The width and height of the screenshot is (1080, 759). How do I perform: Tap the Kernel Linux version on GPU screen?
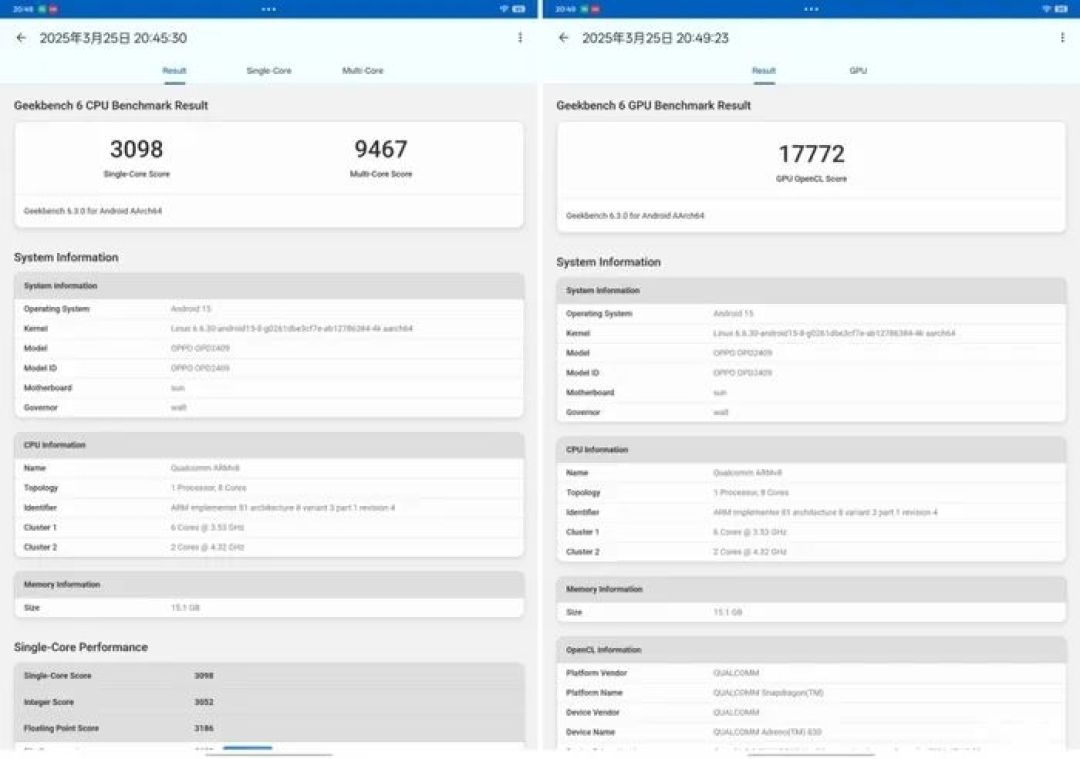pyautogui.click(x=834, y=333)
